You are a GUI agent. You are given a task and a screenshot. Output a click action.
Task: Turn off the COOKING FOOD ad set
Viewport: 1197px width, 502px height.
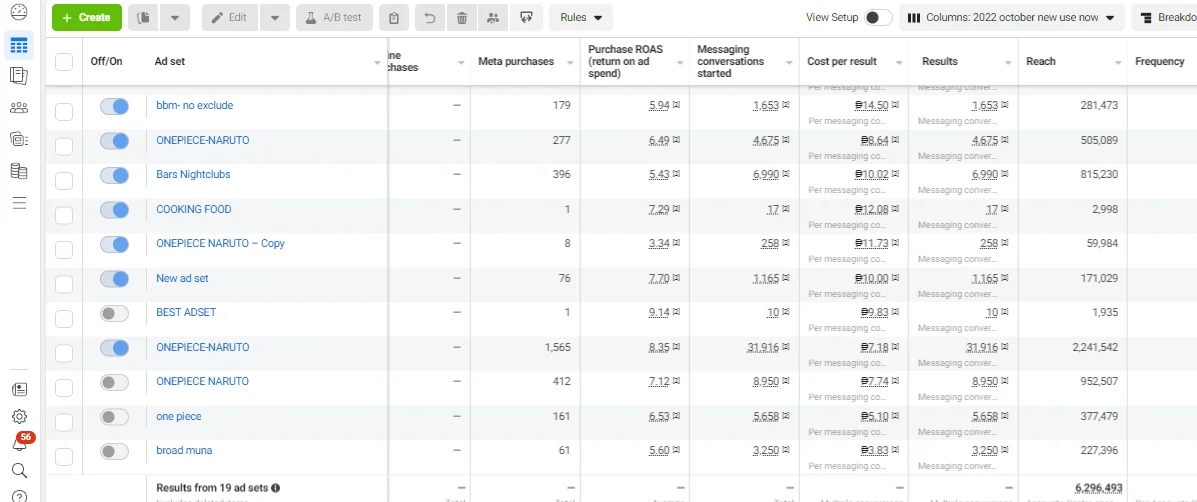coord(115,209)
